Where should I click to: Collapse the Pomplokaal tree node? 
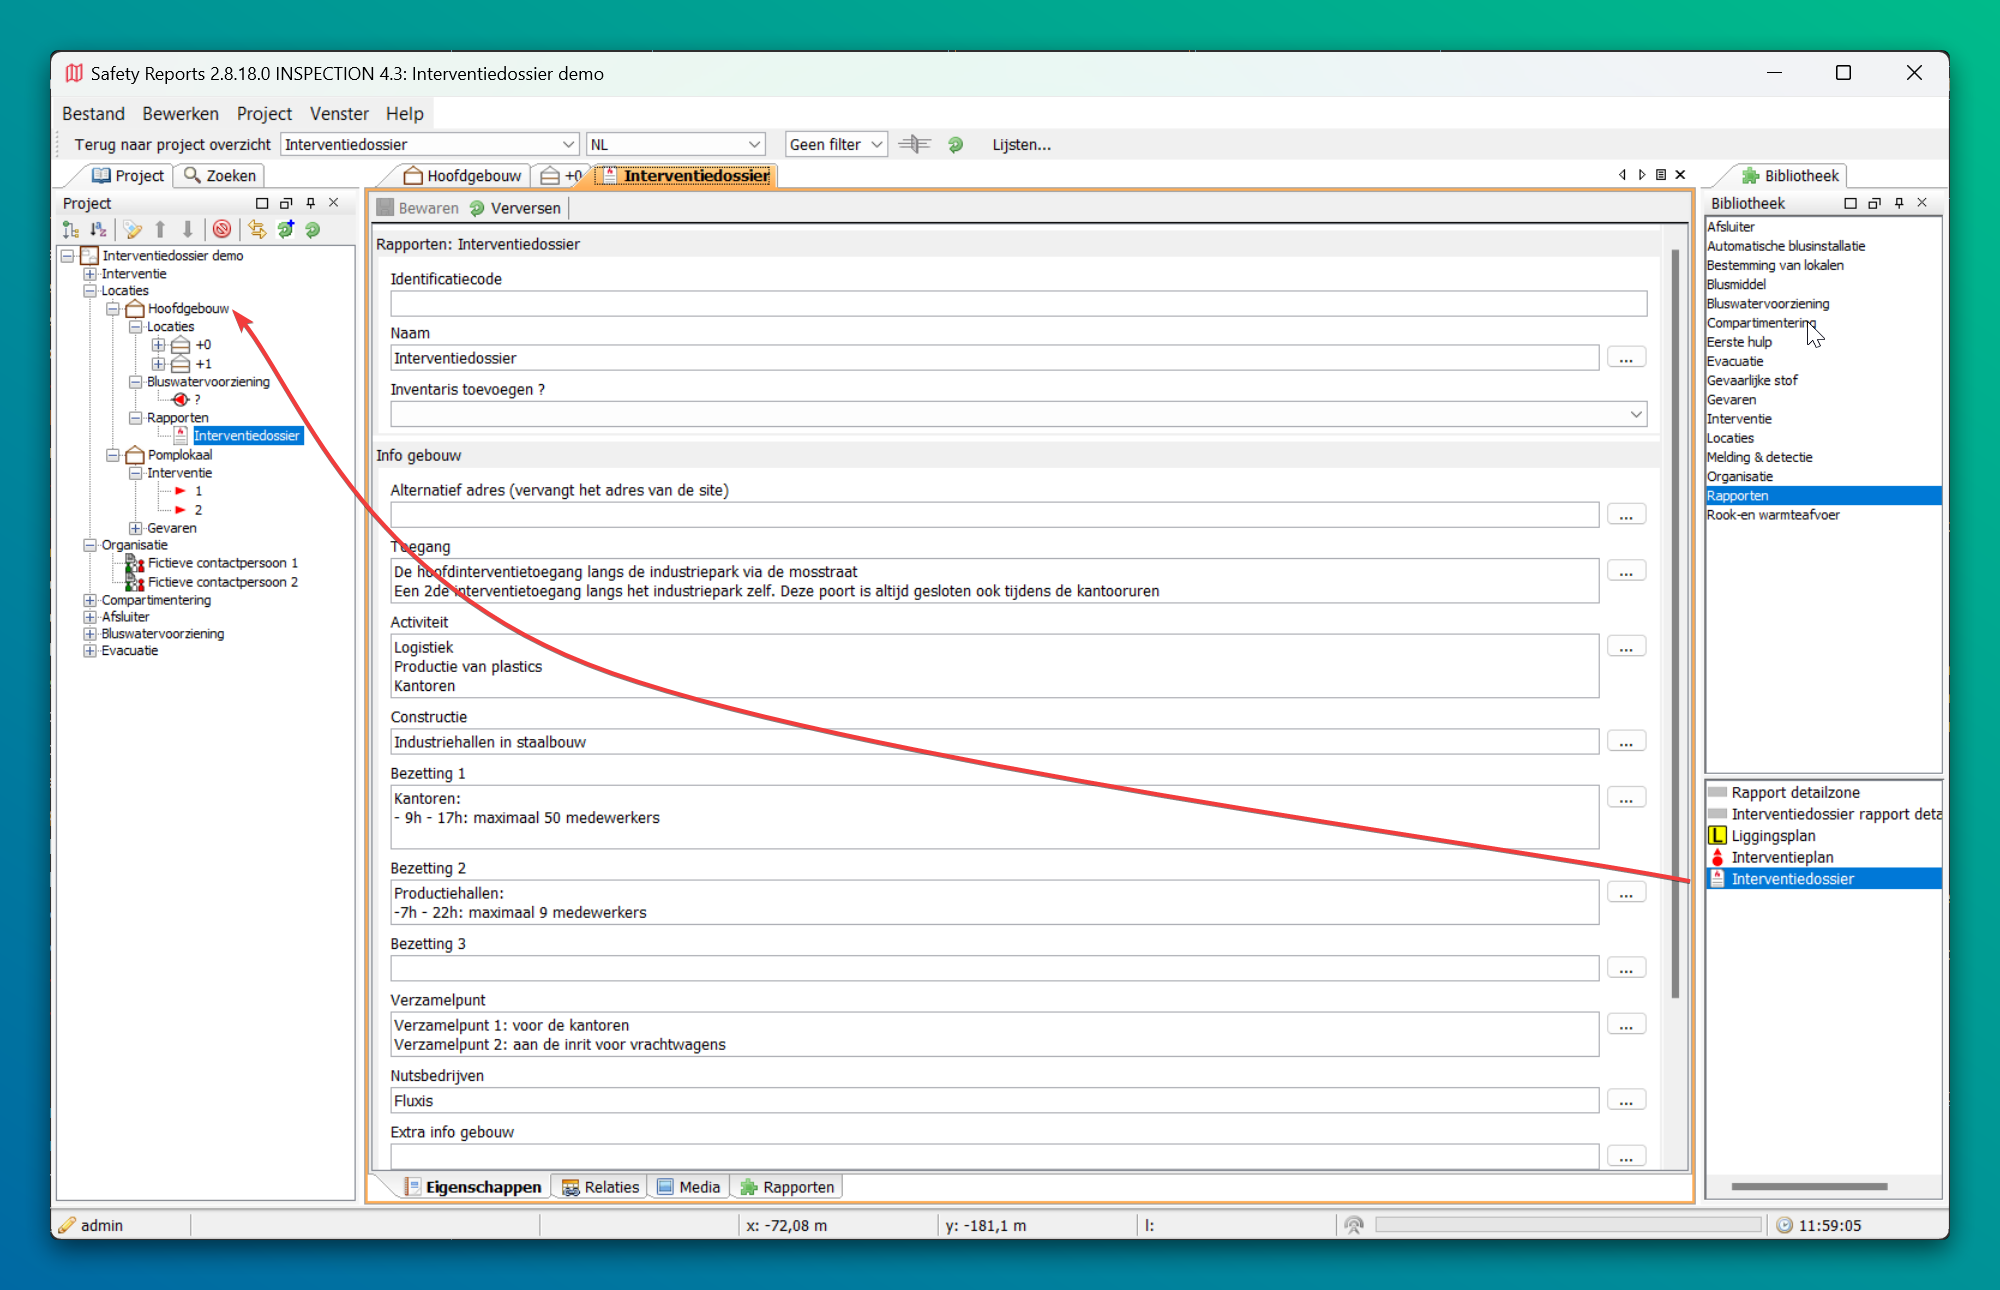(113, 455)
